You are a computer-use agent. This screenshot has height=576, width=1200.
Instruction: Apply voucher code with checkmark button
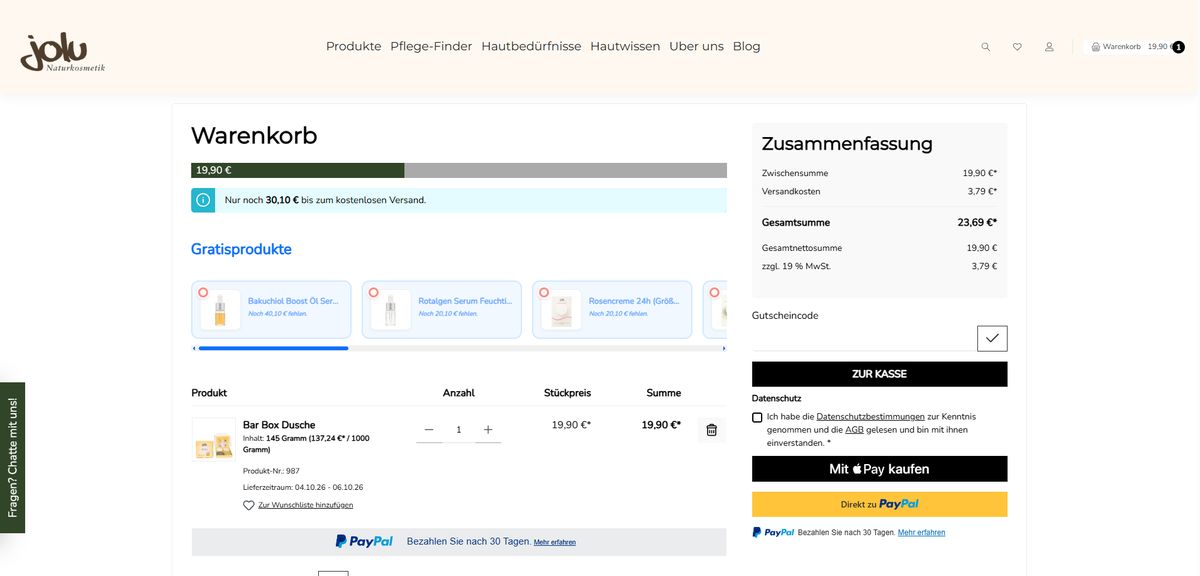tap(992, 338)
